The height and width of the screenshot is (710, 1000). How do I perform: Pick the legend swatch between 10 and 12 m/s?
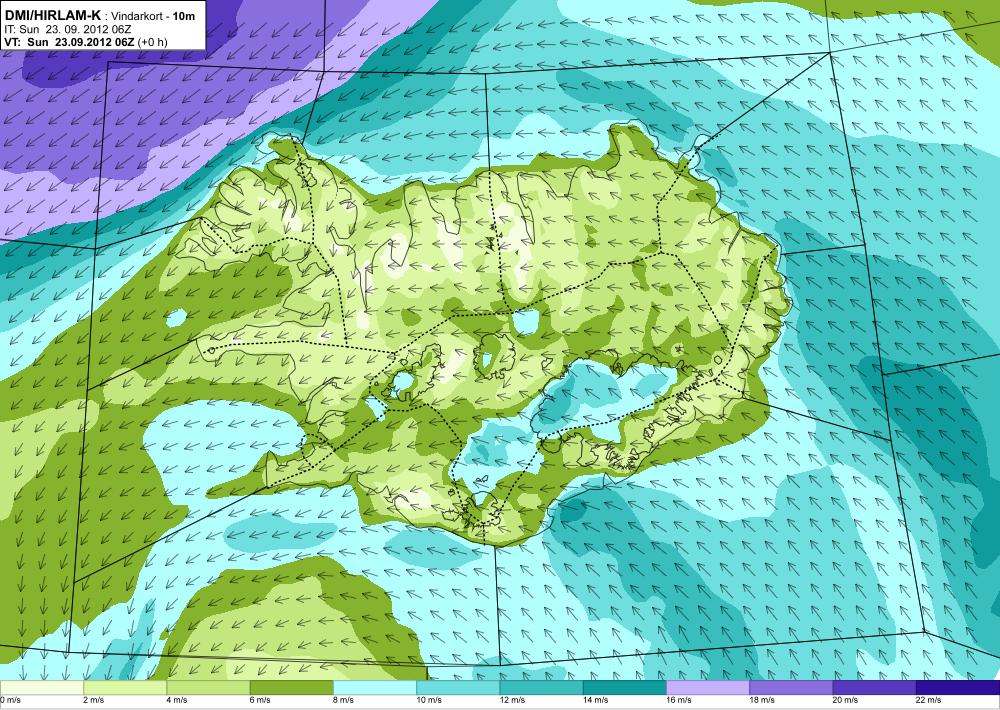458,688
